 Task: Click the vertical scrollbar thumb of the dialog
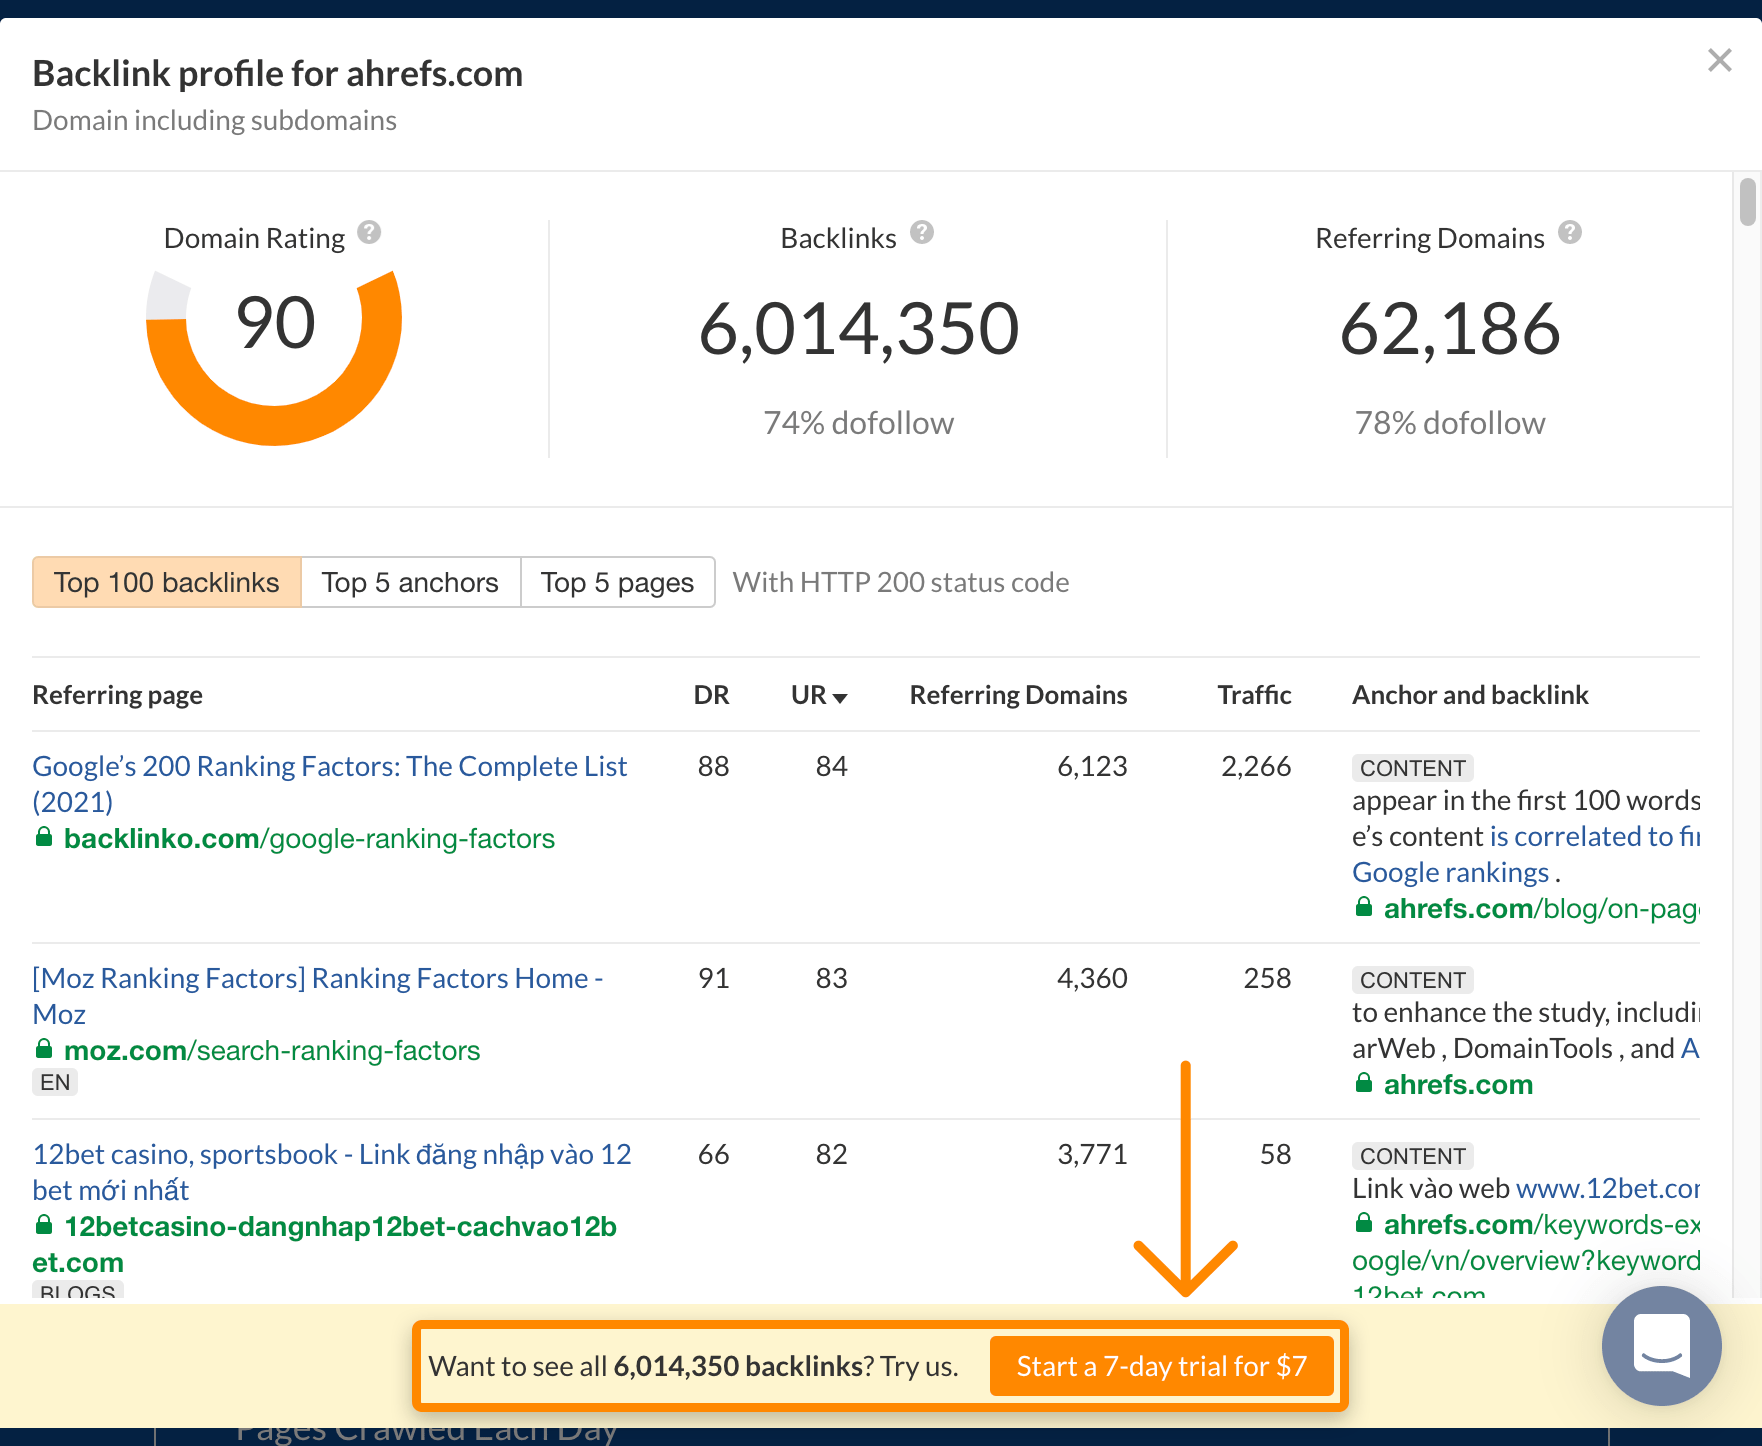[x=1747, y=201]
